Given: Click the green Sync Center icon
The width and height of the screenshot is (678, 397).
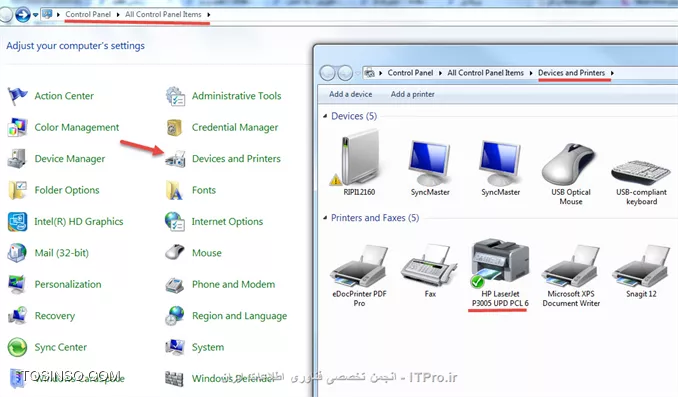Looking at the screenshot, I should 17,347.
